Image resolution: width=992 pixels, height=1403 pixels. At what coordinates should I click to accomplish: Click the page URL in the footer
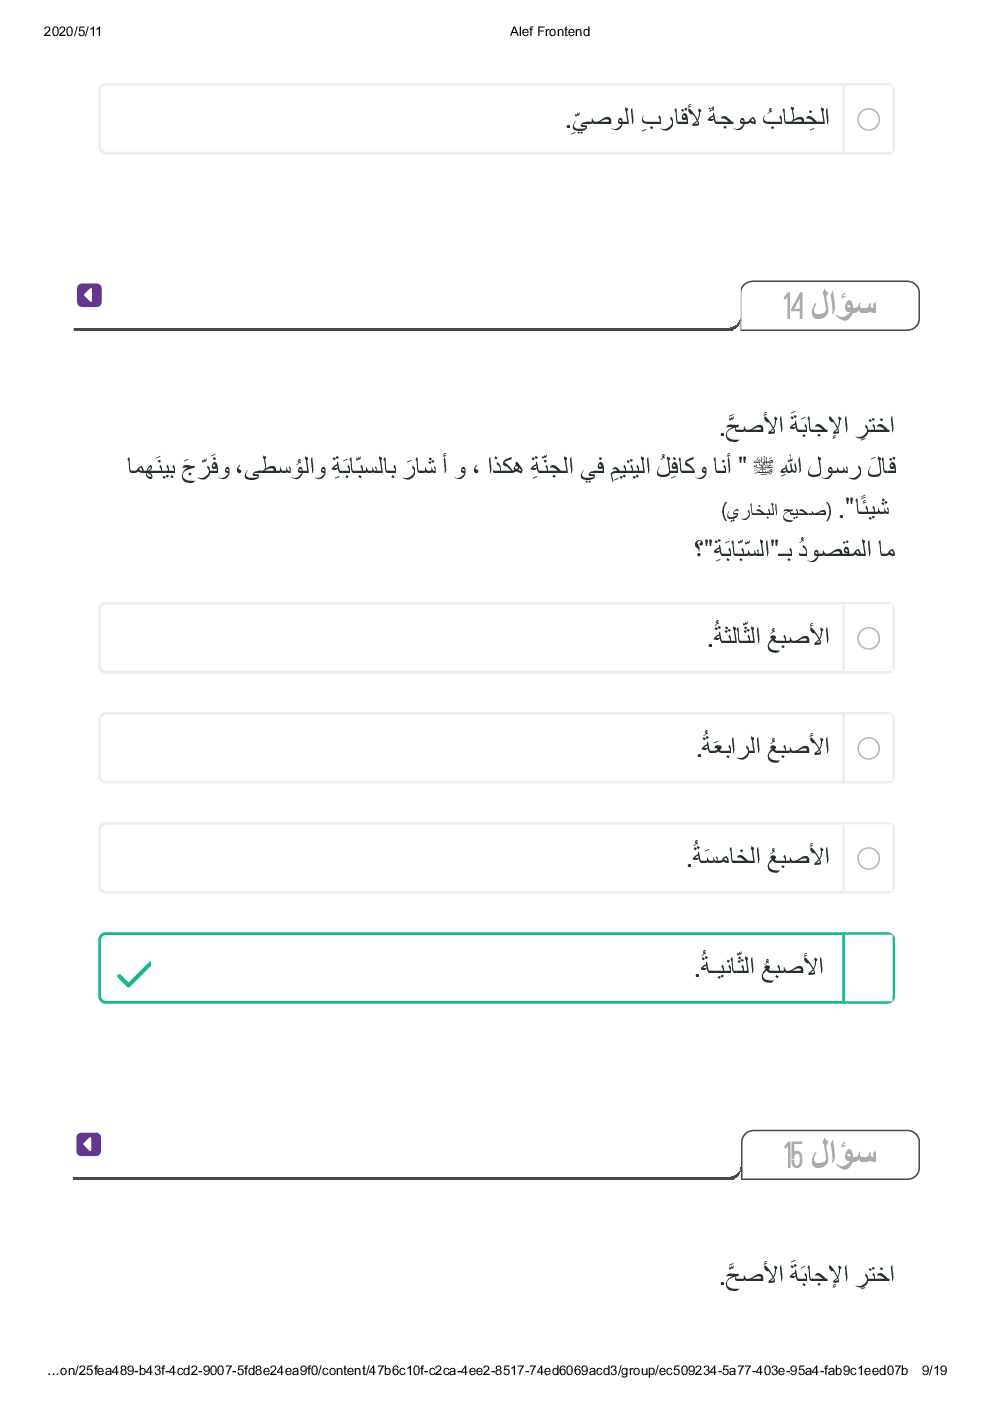coord(478,1370)
